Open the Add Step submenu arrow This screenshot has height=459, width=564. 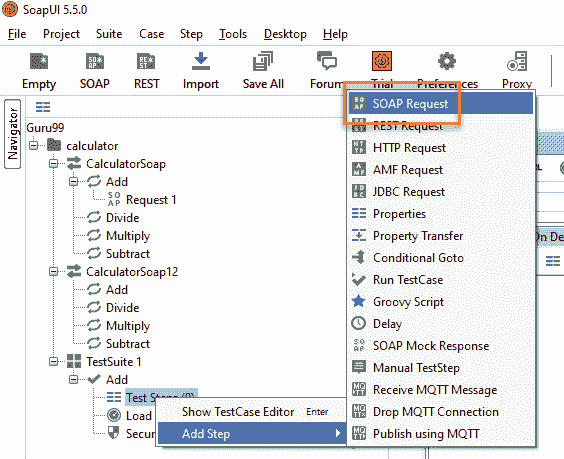pyautogui.click(x=337, y=433)
